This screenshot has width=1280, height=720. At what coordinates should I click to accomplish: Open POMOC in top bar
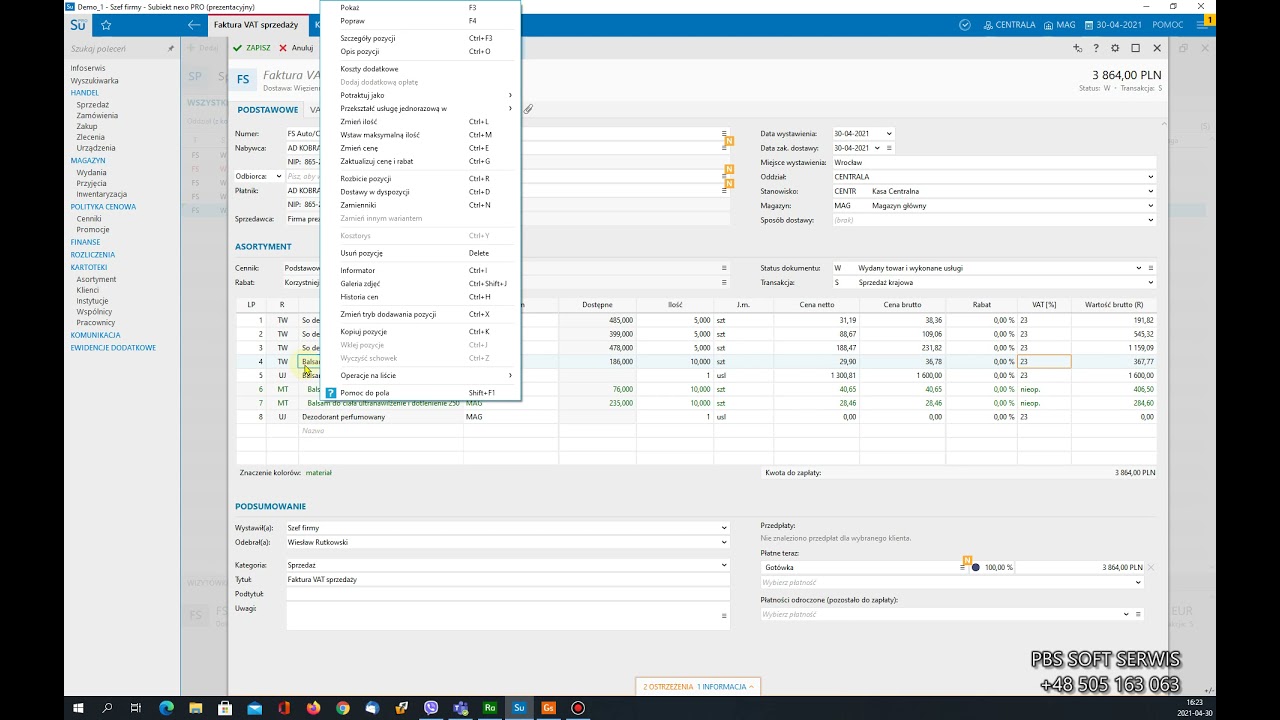[1167, 25]
